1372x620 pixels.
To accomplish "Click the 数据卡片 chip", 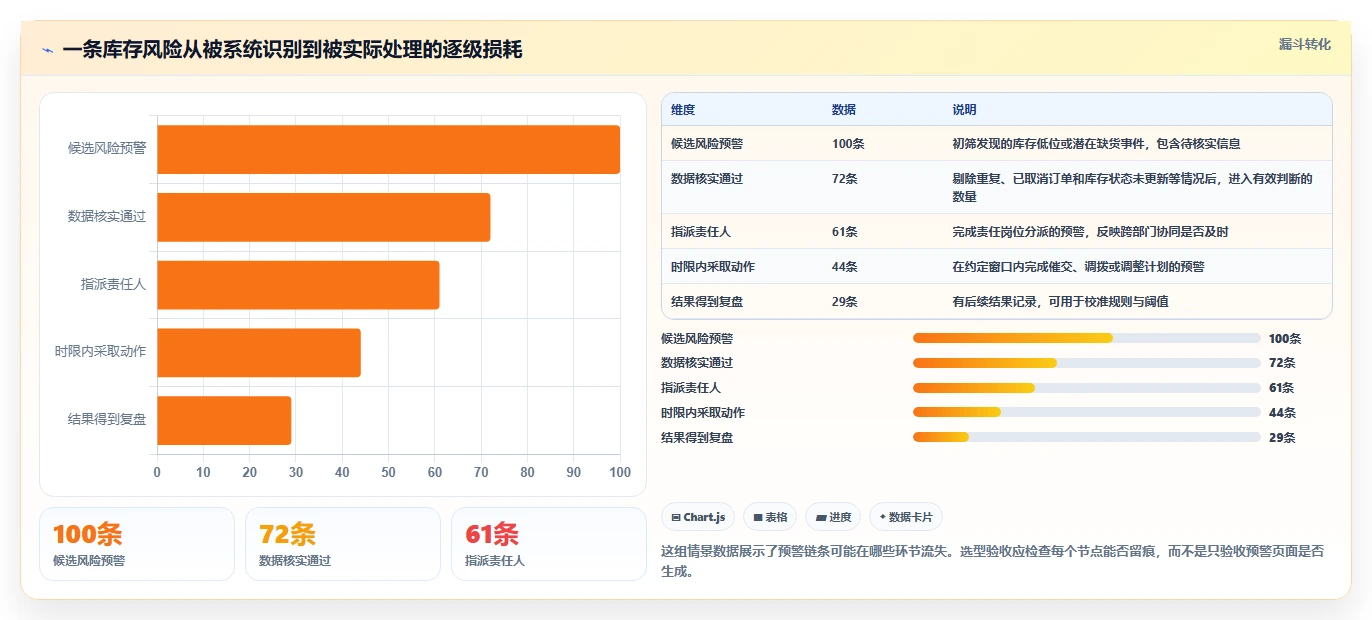I will [905, 517].
